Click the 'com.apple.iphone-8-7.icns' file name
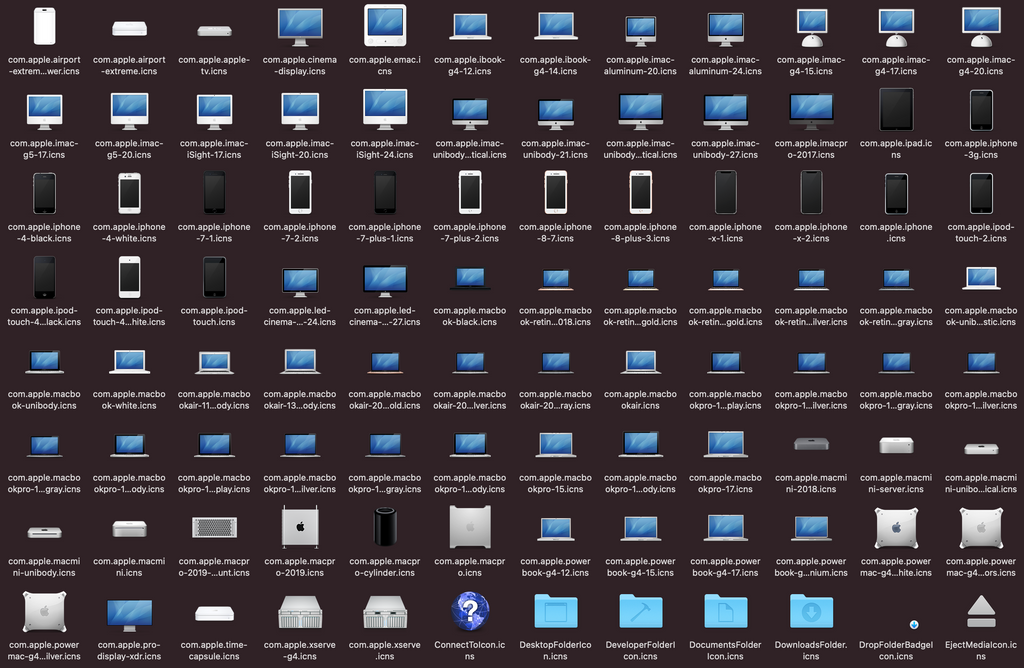 (x=555, y=232)
